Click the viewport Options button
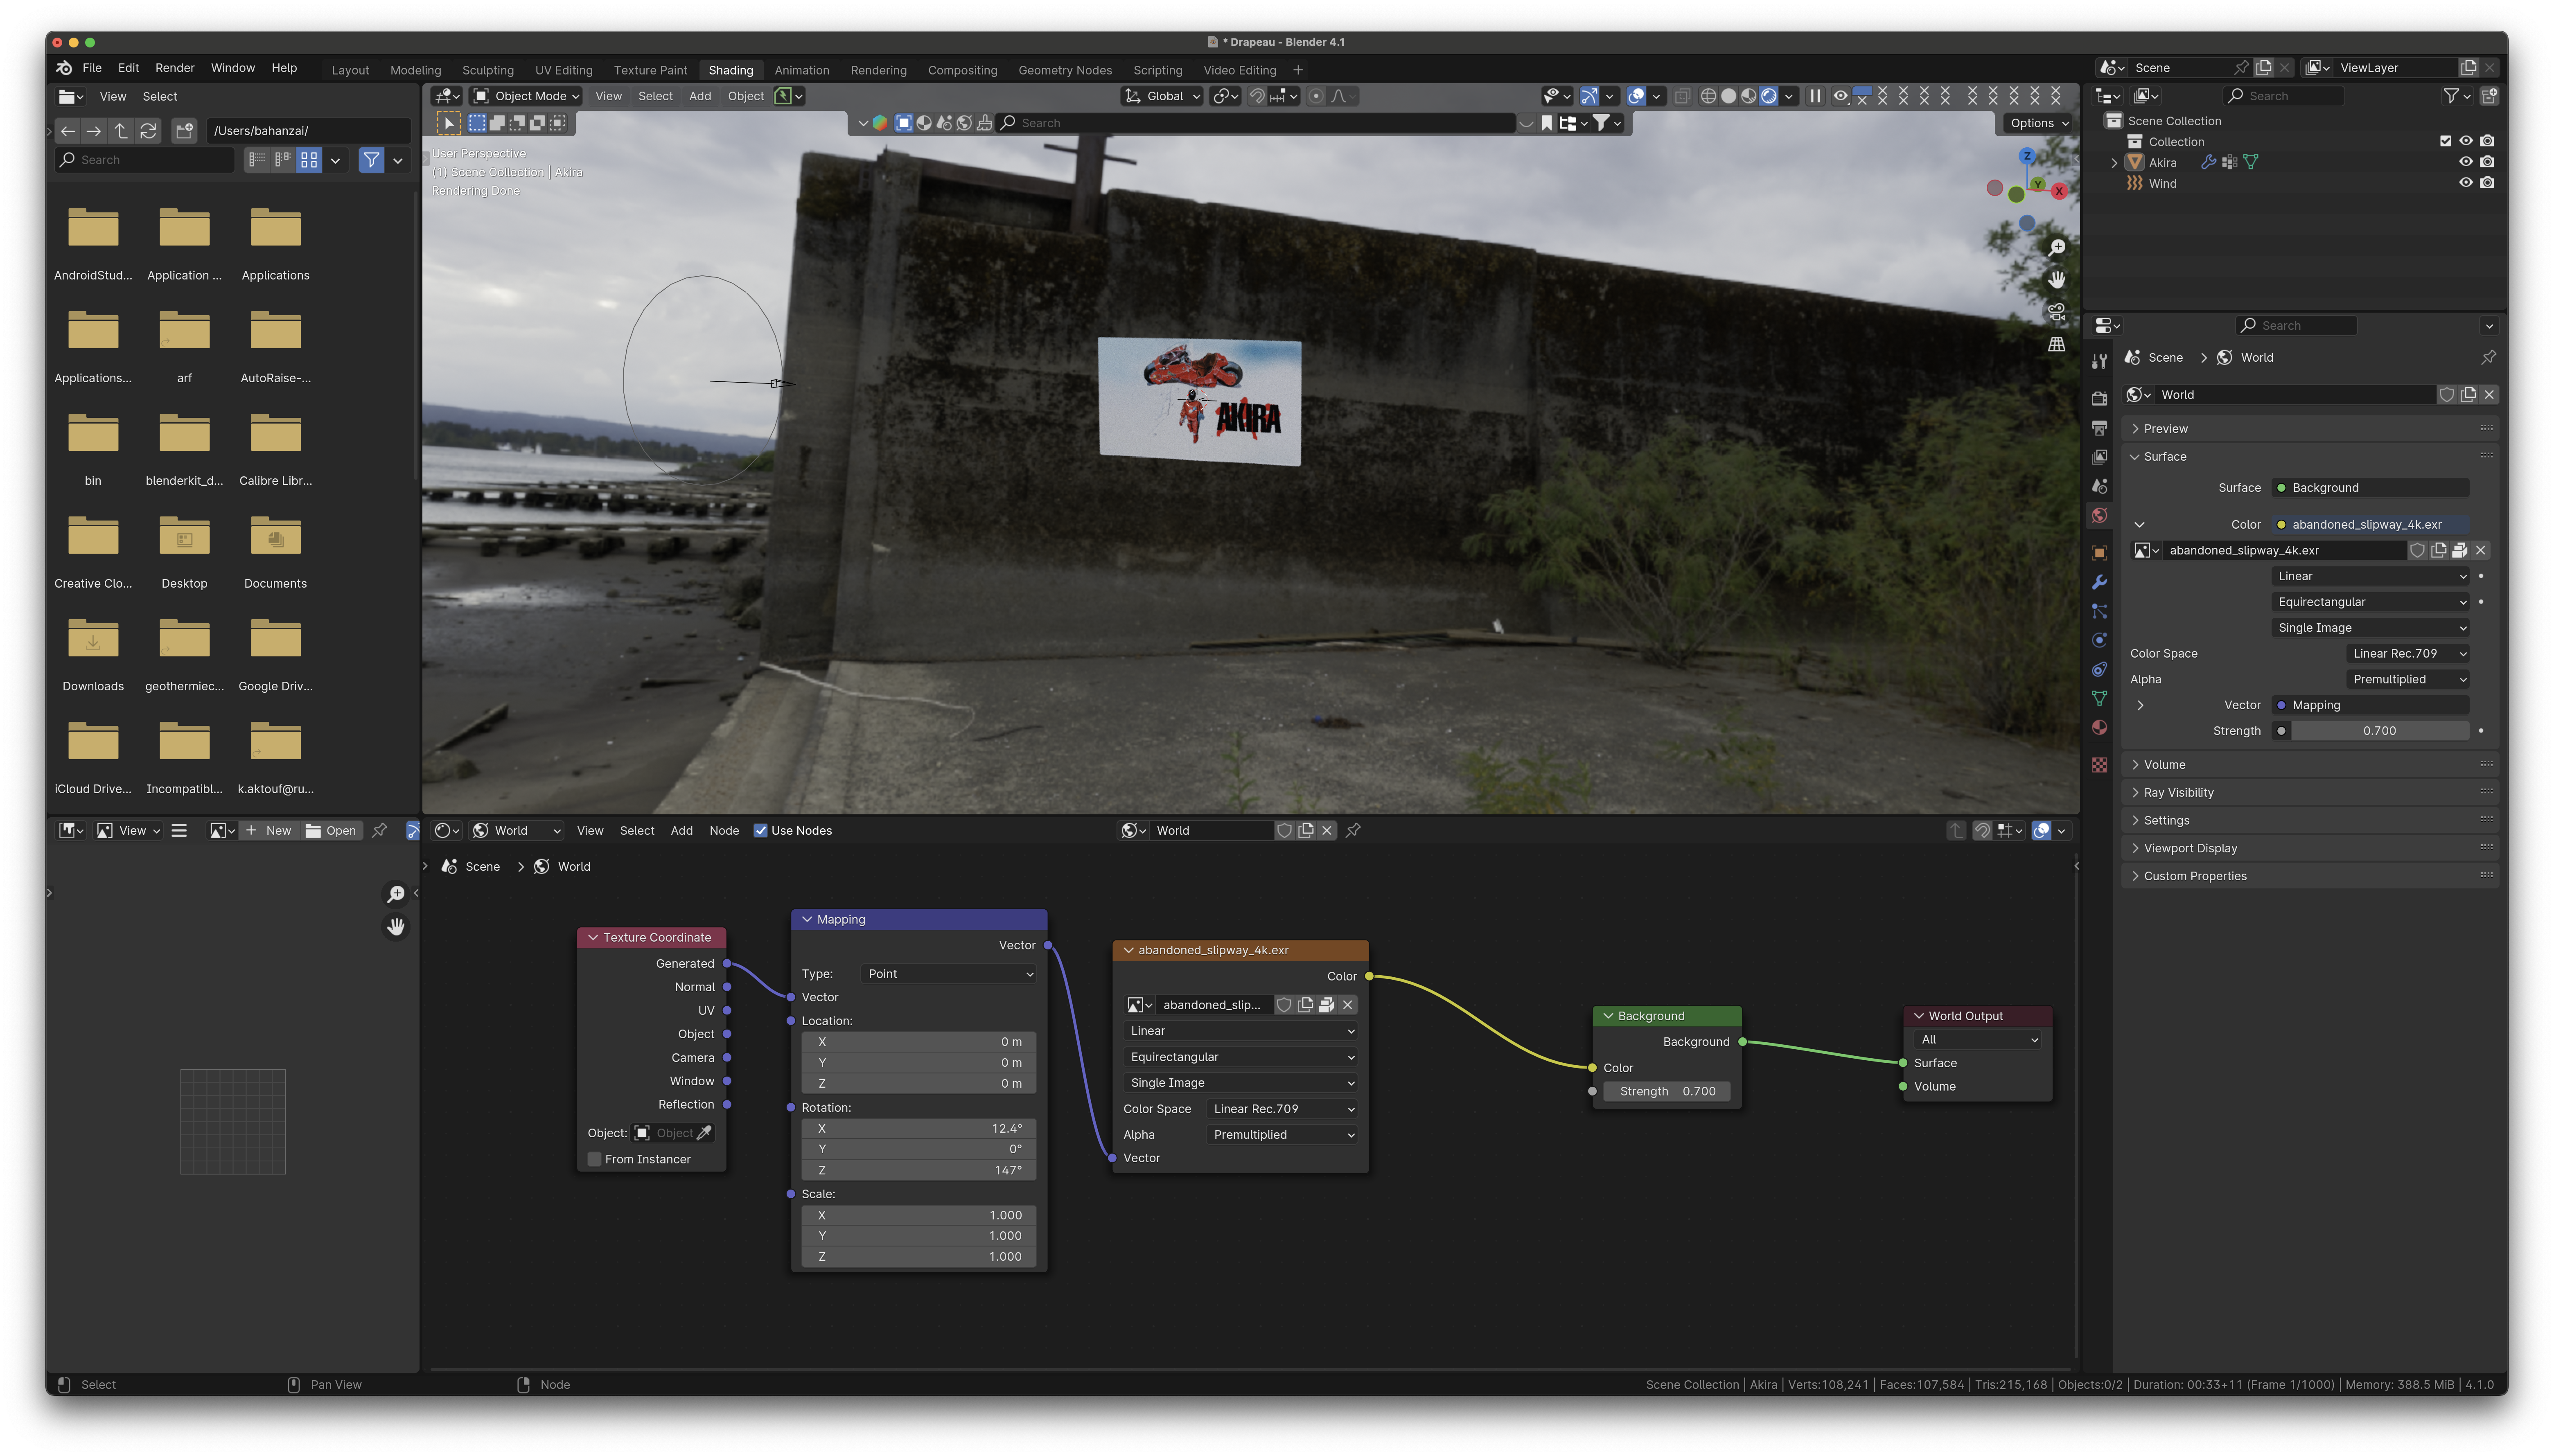 2039,123
